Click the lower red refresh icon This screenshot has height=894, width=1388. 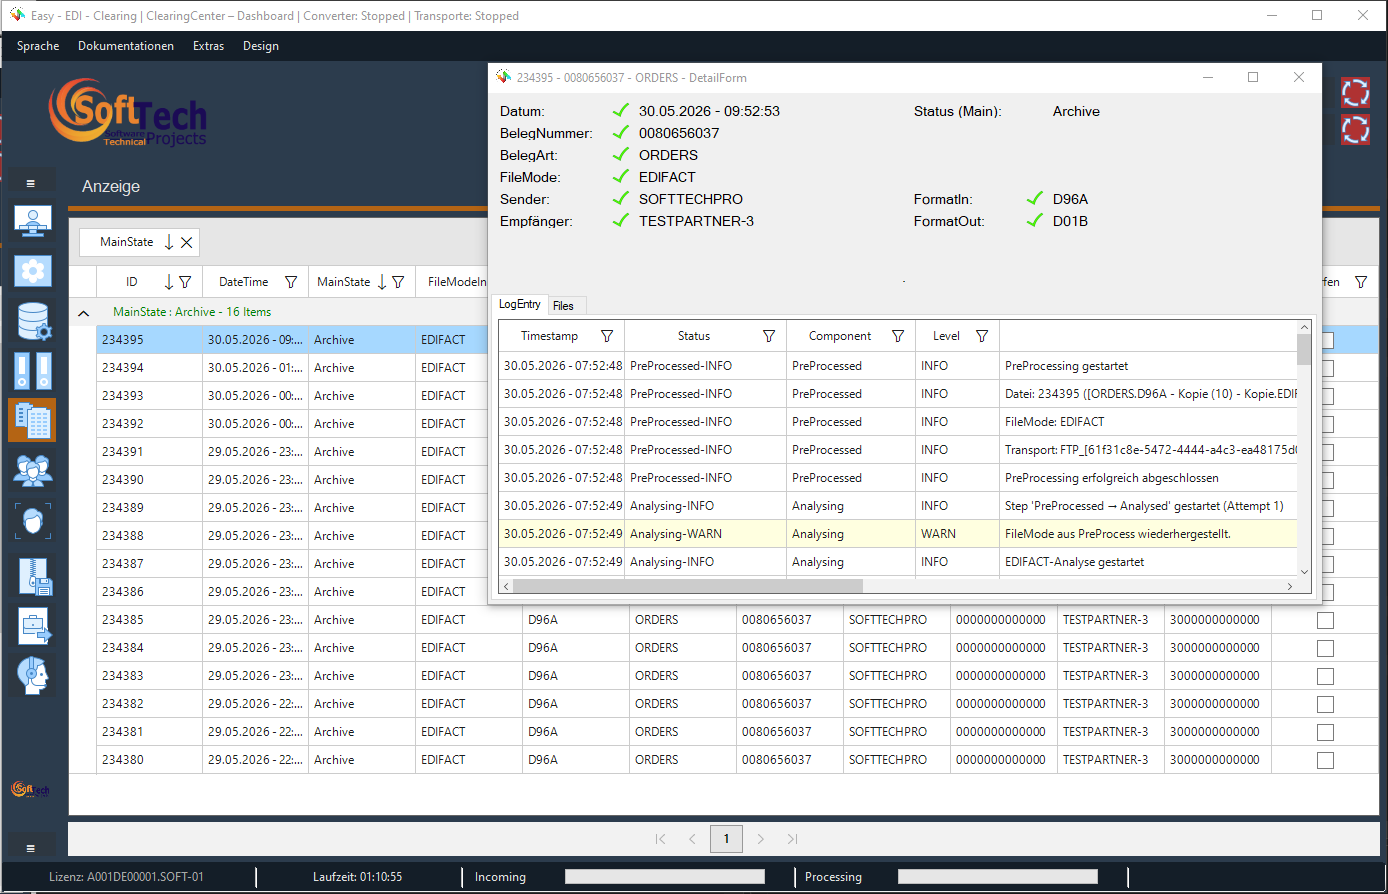(x=1355, y=129)
